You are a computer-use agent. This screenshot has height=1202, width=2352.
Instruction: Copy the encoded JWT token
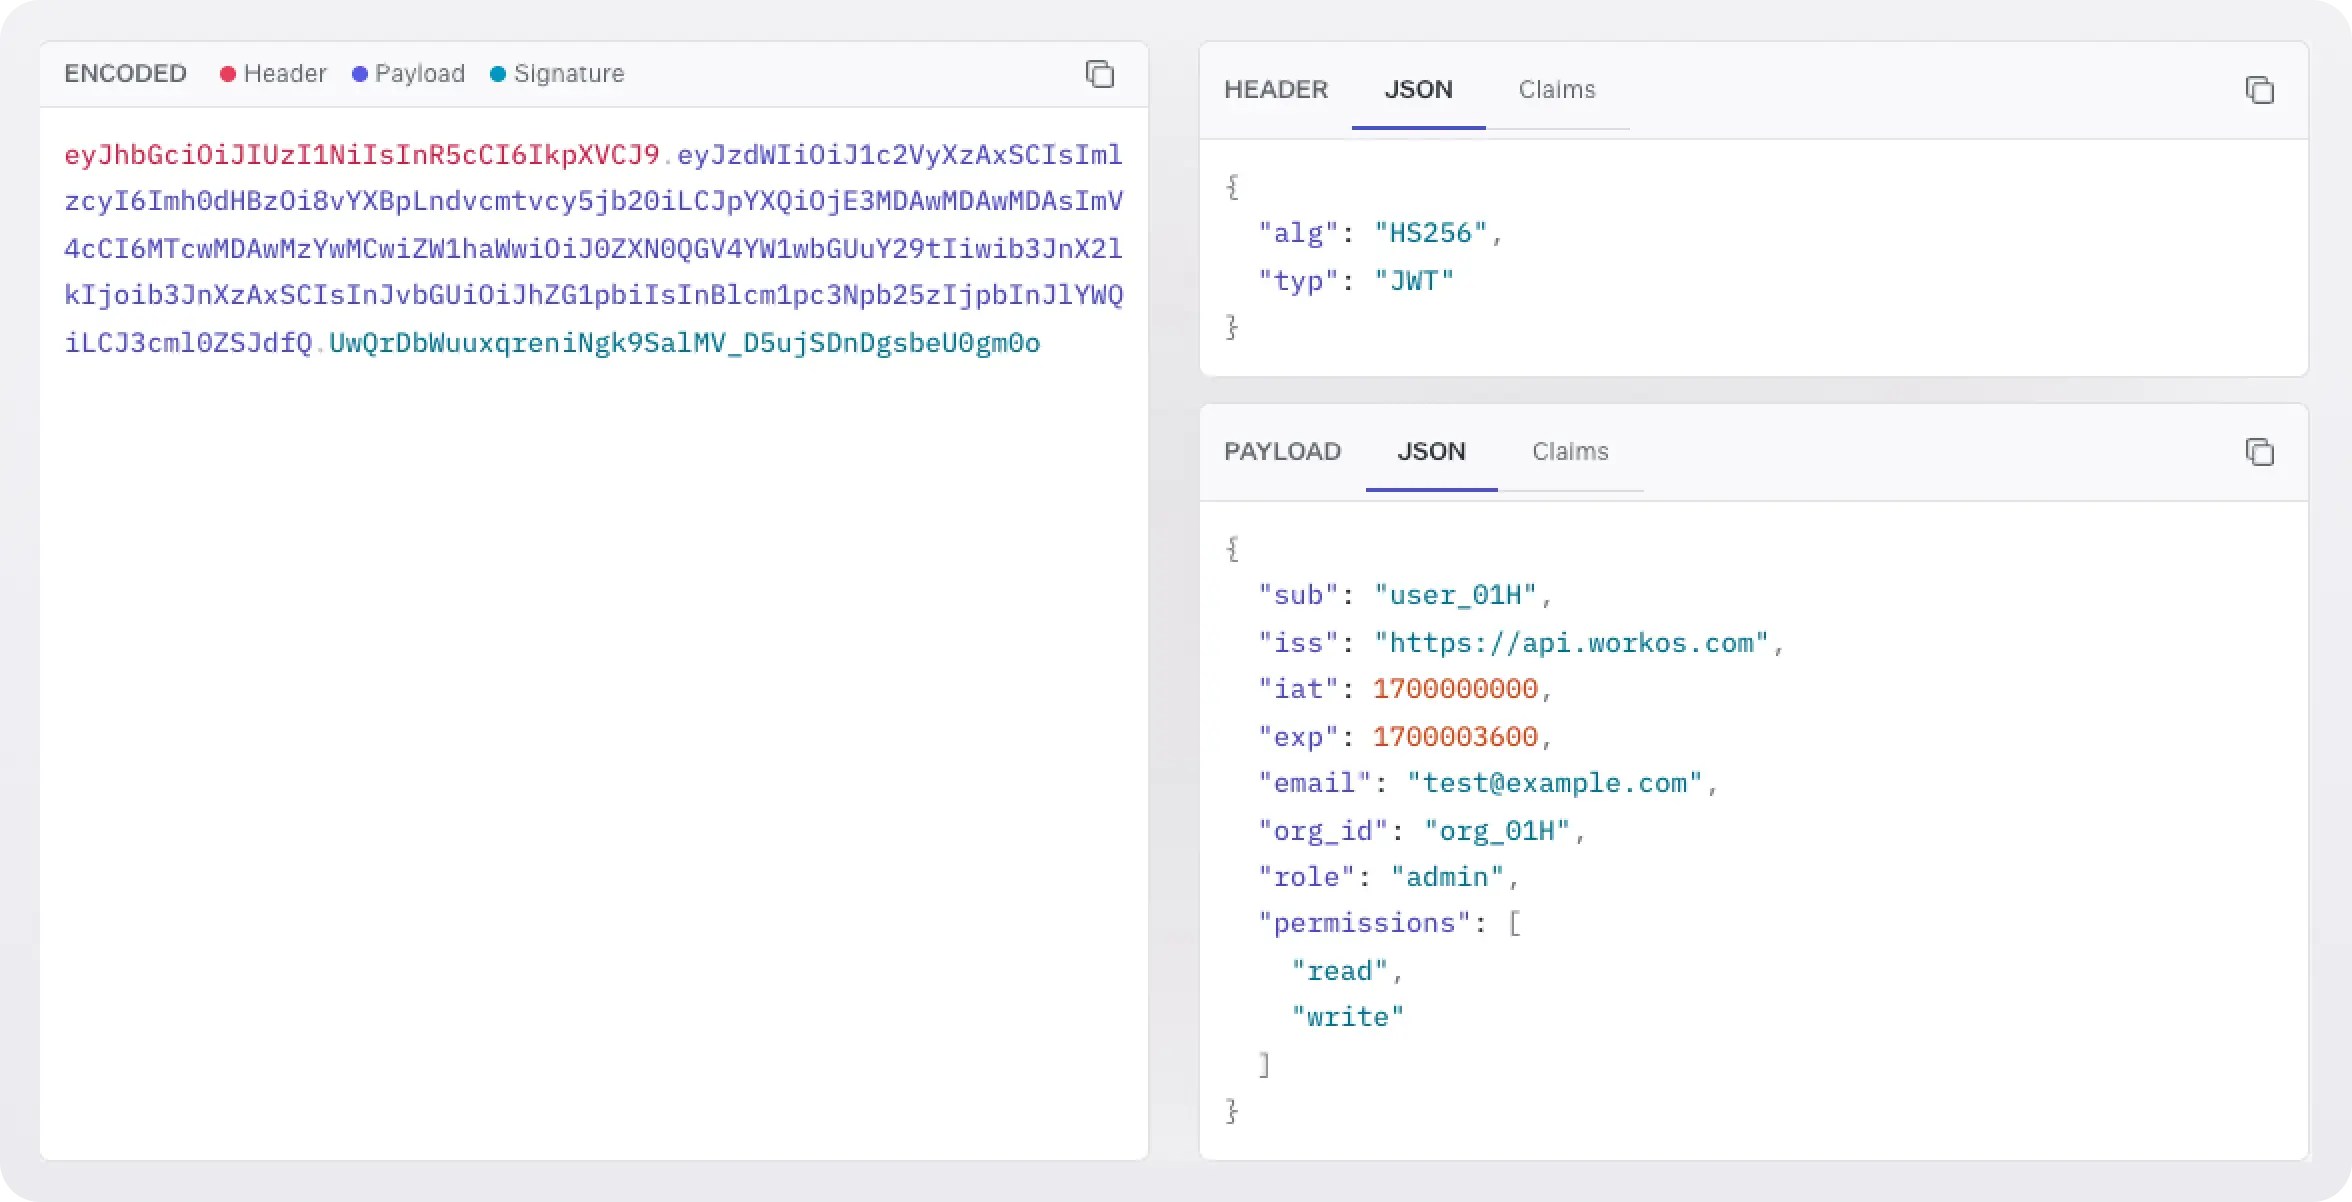coord(1100,74)
